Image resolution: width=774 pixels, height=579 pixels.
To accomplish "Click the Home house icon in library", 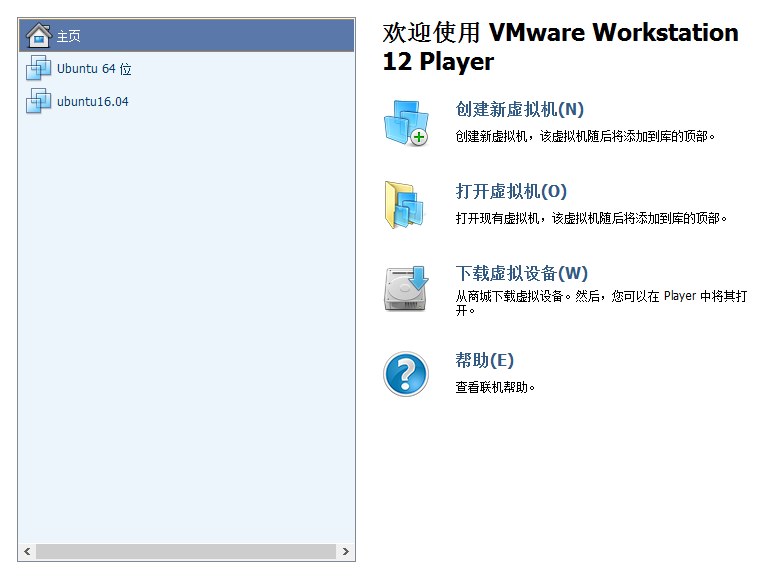I will [39, 36].
